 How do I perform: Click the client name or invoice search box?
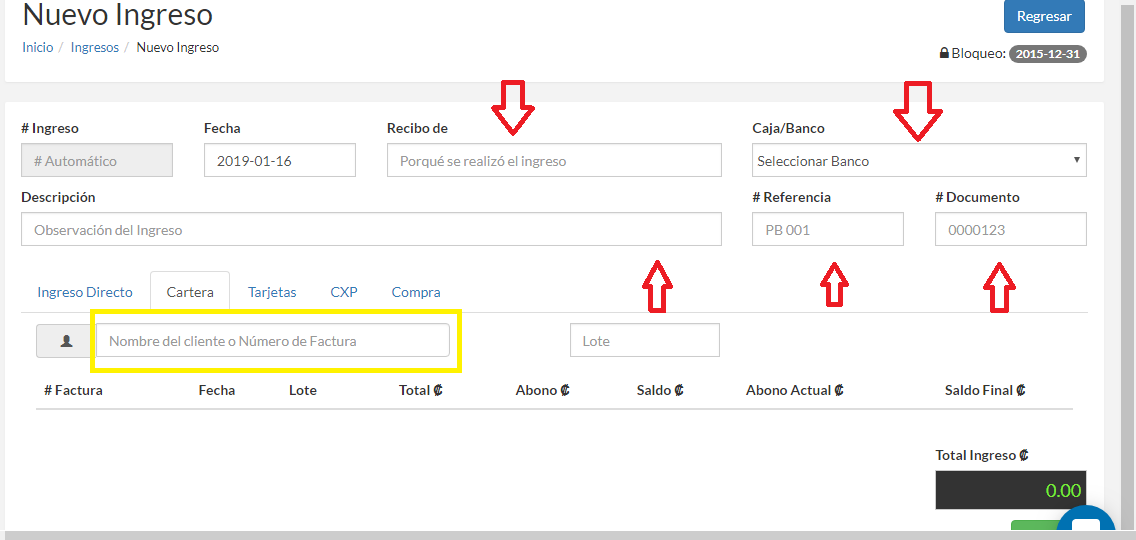(x=273, y=341)
